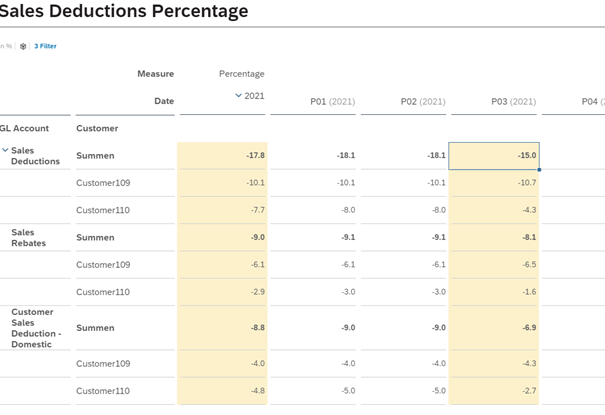Select the -6.9 cell in P03
The image size is (605, 415).
[494, 327]
